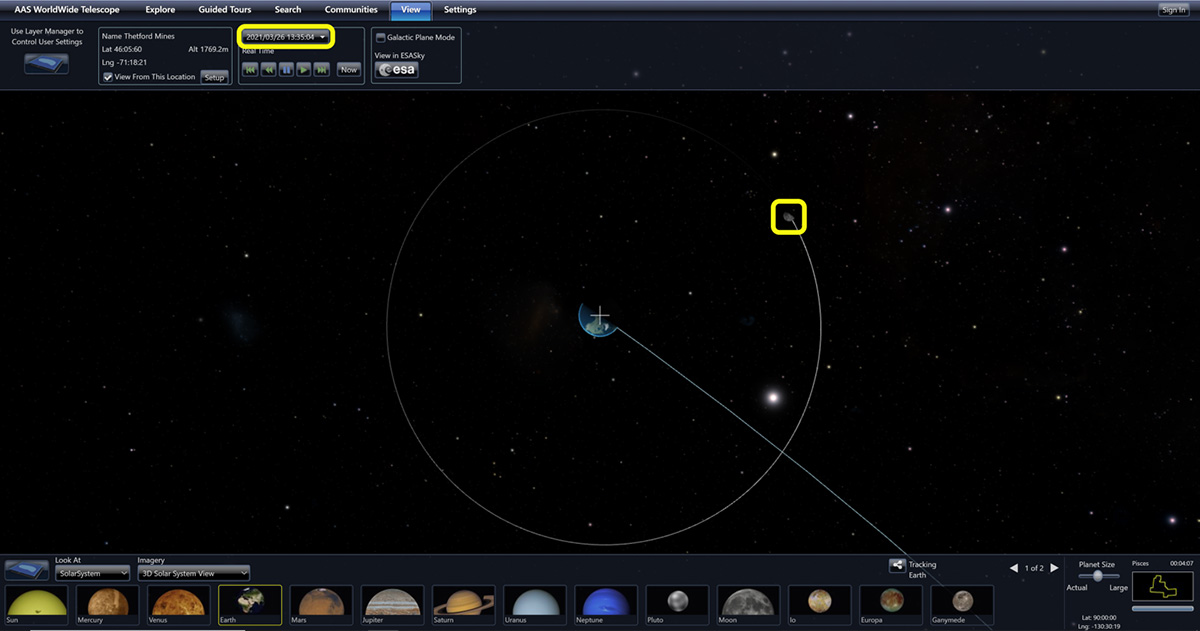The image size is (1200, 631).
Task: Open the Guided Tours tab
Action: pos(225,10)
